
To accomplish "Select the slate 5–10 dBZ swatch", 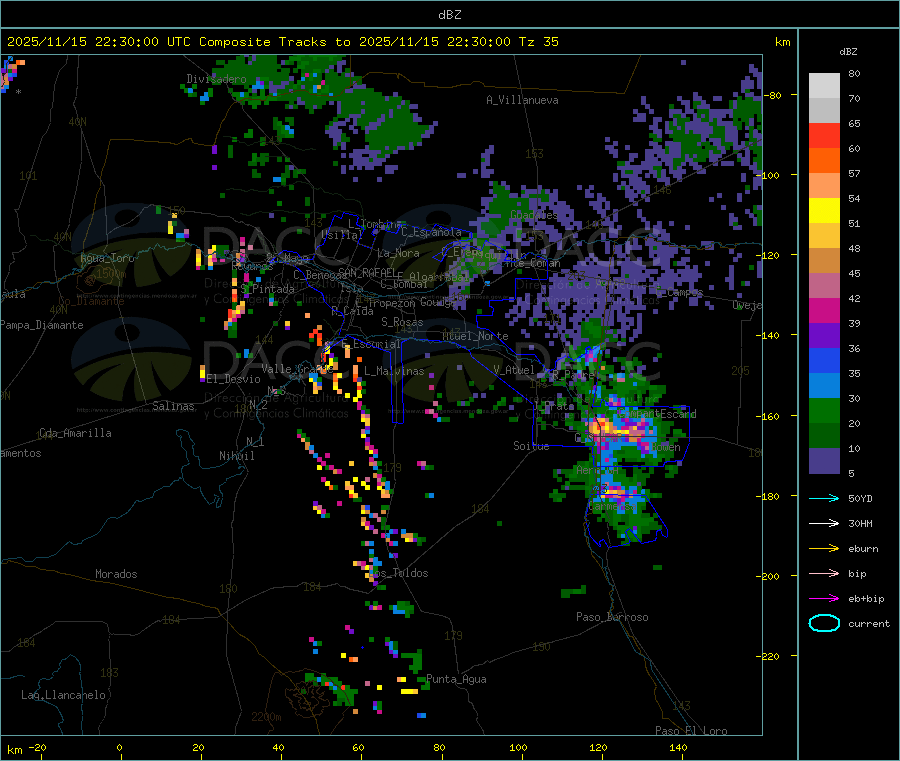I will tap(824, 461).
